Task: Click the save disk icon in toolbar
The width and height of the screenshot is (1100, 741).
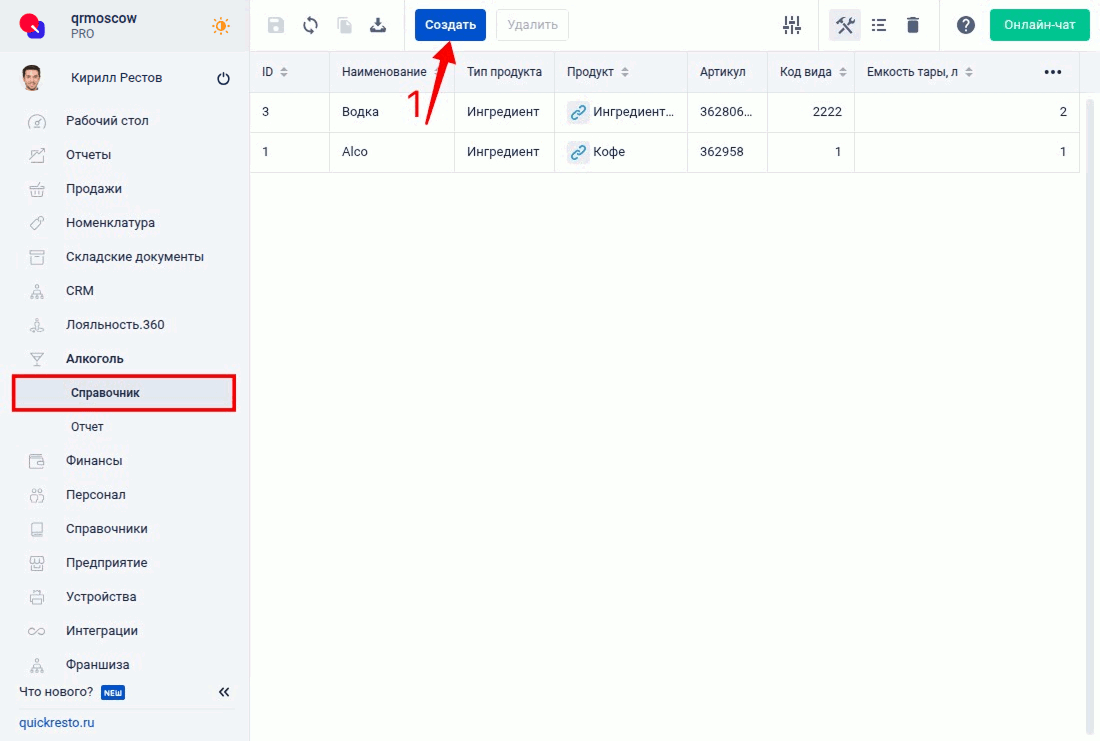Action: (276, 26)
